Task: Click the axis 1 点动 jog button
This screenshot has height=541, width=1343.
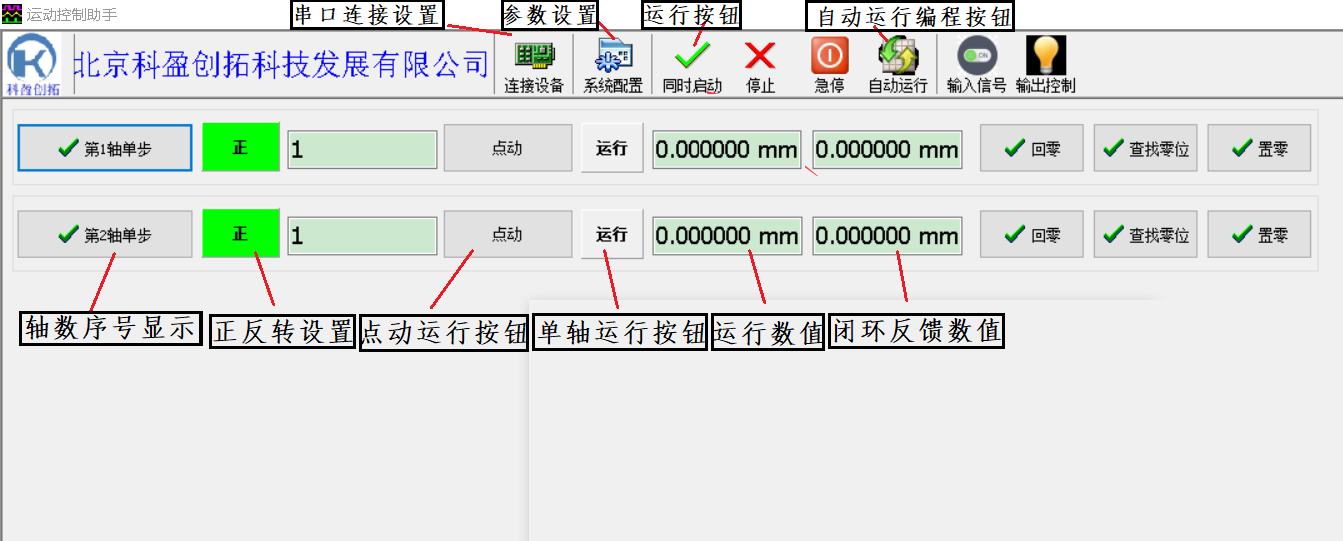Action: (508, 149)
